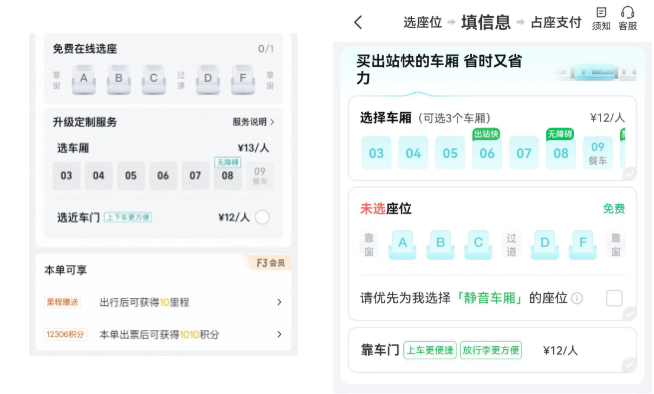Click the ¥13/人 price in 选车厢
The height and width of the screenshot is (394, 654).
point(253,148)
